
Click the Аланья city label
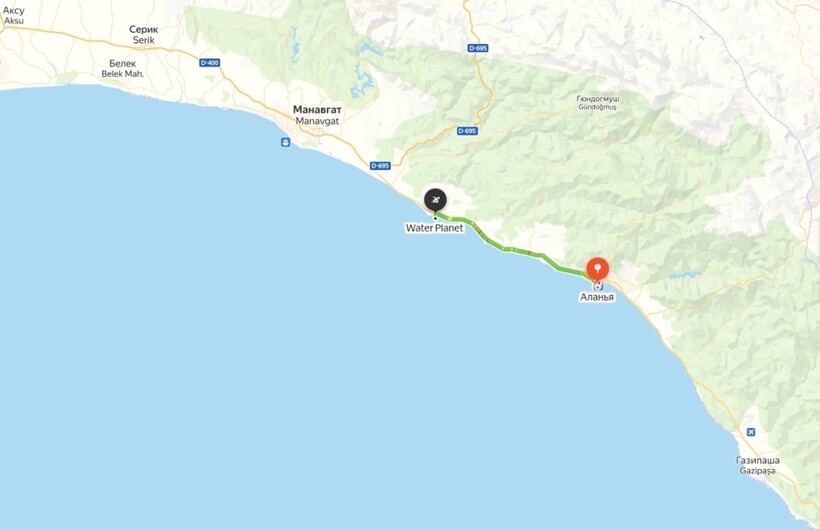point(597,297)
